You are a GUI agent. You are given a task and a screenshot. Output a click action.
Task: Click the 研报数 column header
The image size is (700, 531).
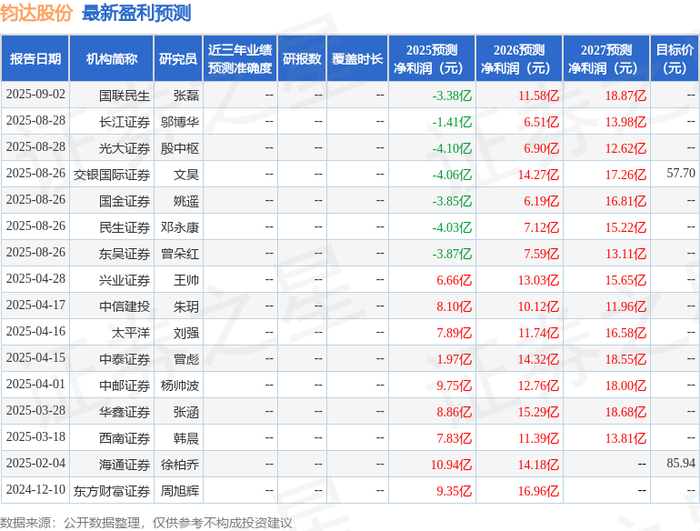coord(302,59)
